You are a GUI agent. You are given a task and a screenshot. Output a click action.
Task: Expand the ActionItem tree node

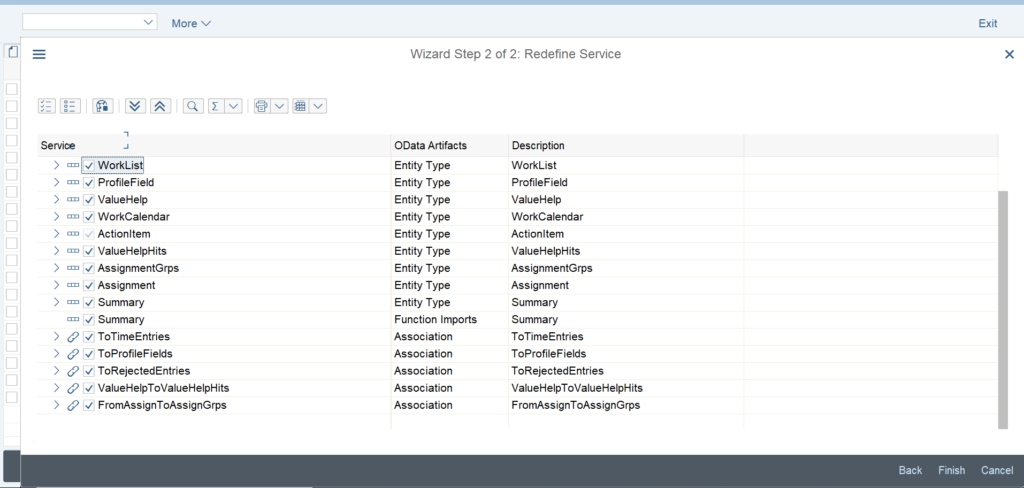[56, 234]
